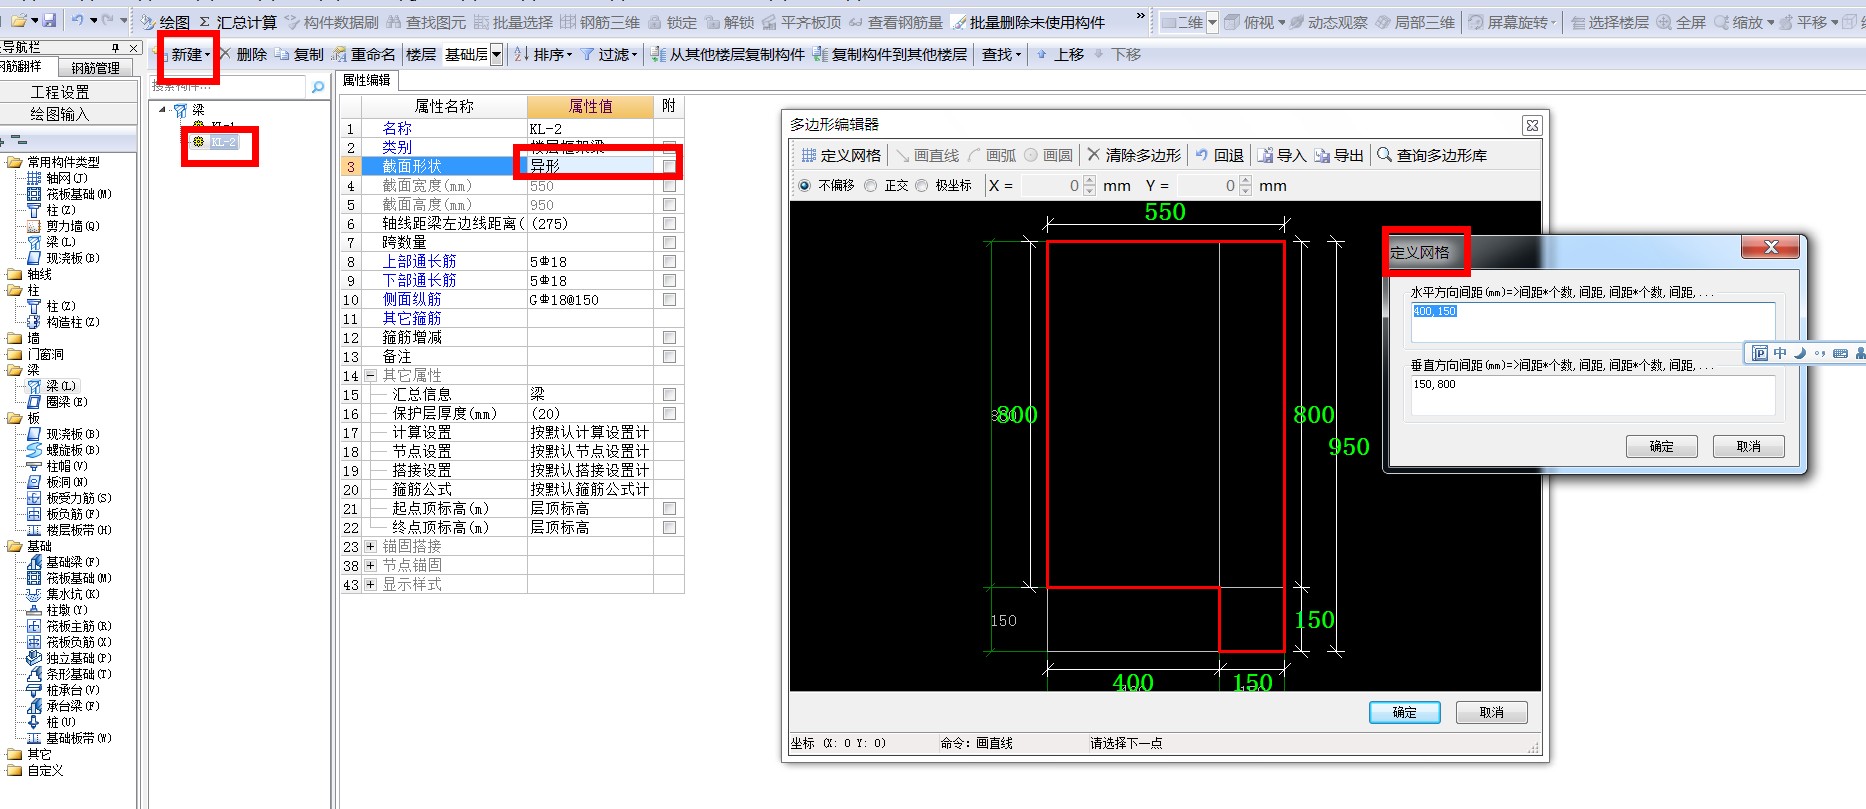Image resolution: width=1866 pixels, height=809 pixels.
Task: Click 复制 in component toolbar
Action: pyautogui.click(x=299, y=54)
